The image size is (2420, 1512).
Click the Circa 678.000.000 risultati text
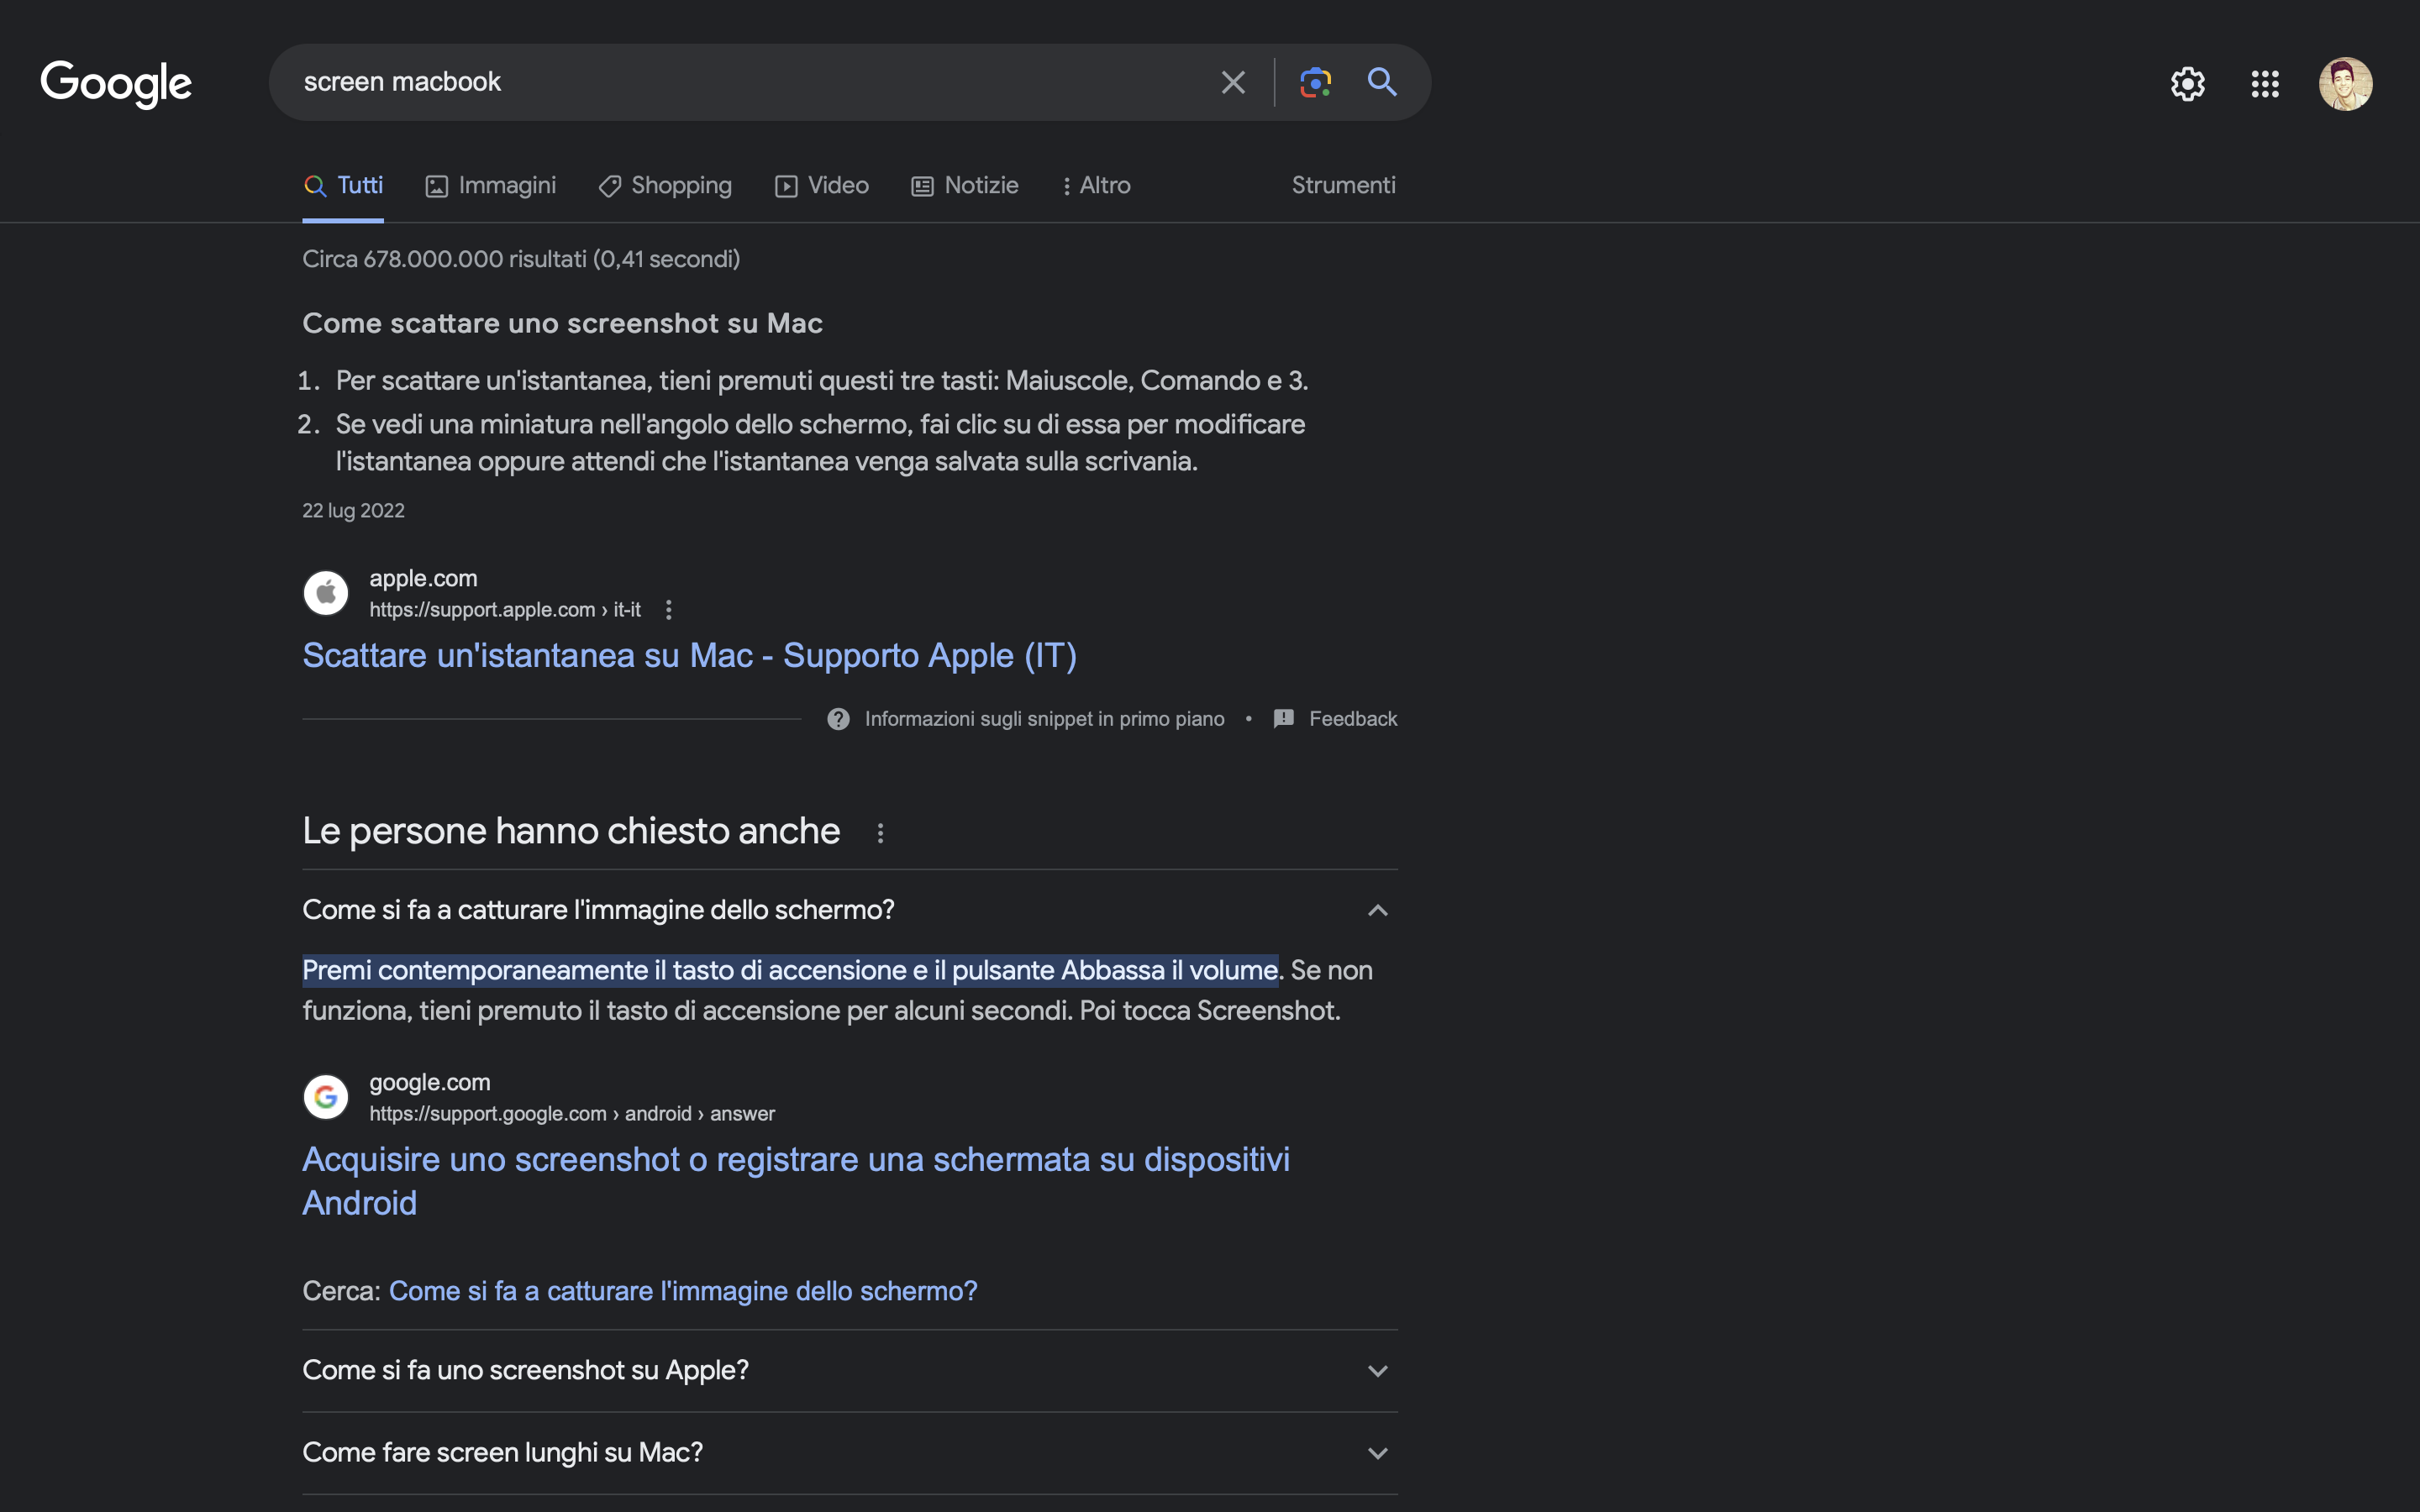pos(521,259)
